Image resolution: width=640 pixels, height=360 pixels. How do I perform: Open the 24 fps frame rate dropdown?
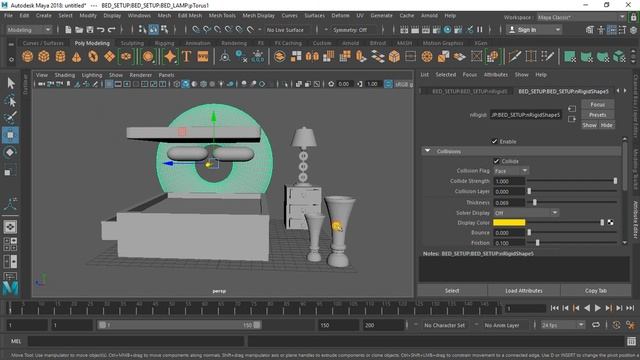[563, 325]
